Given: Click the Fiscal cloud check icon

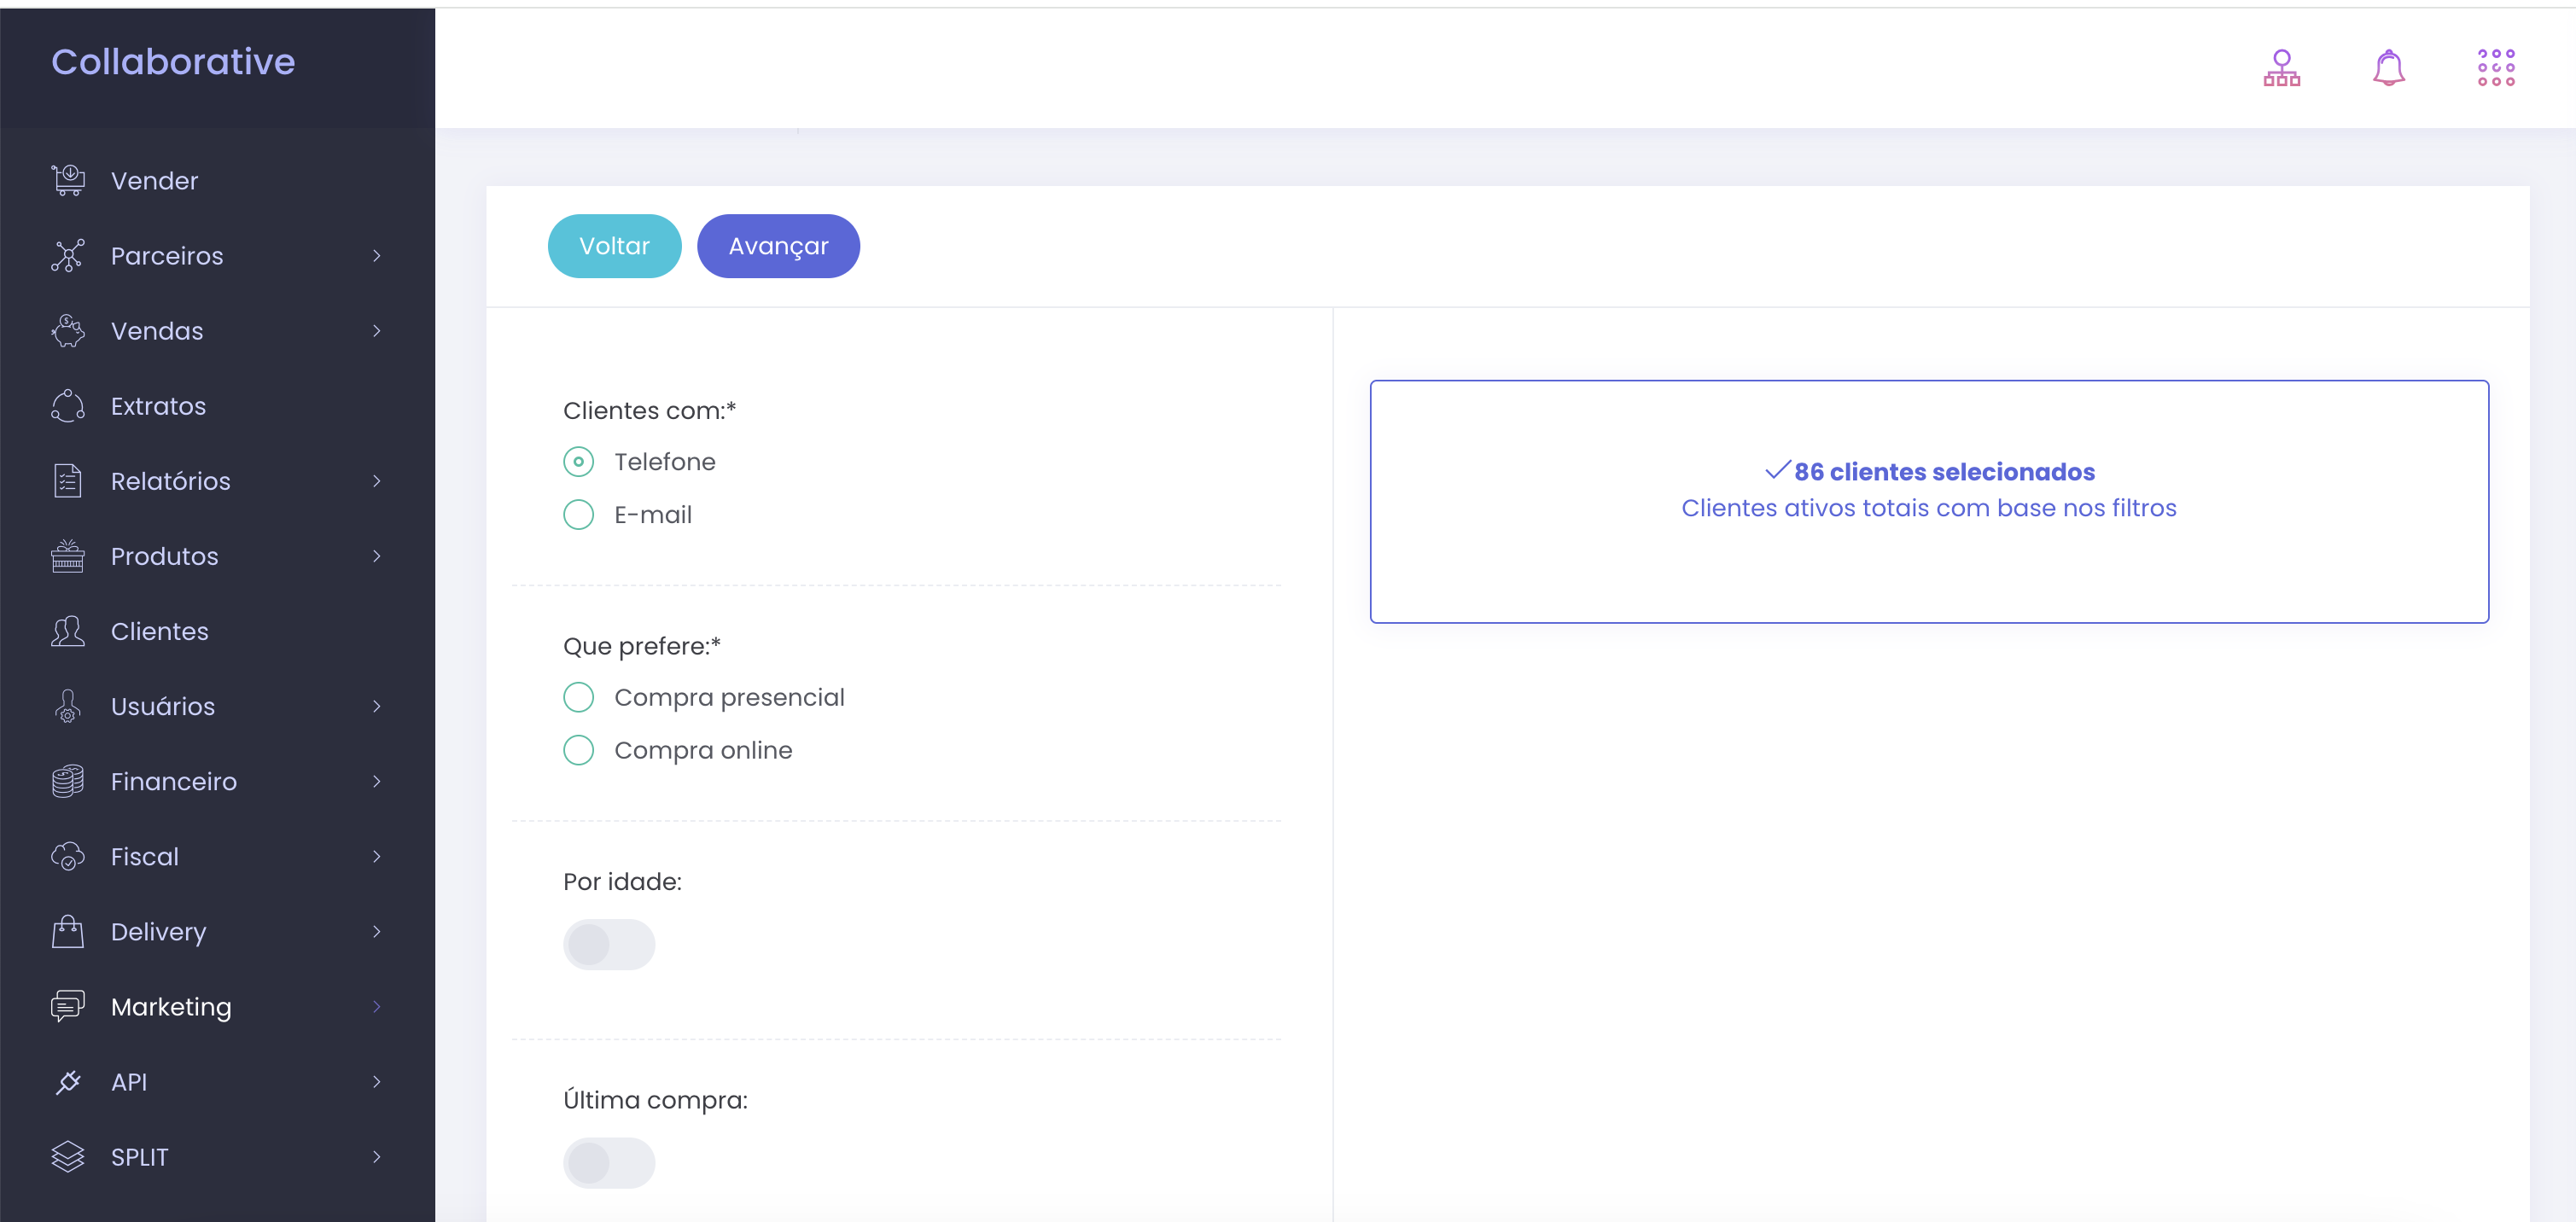Looking at the screenshot, I should click(68, 856).
